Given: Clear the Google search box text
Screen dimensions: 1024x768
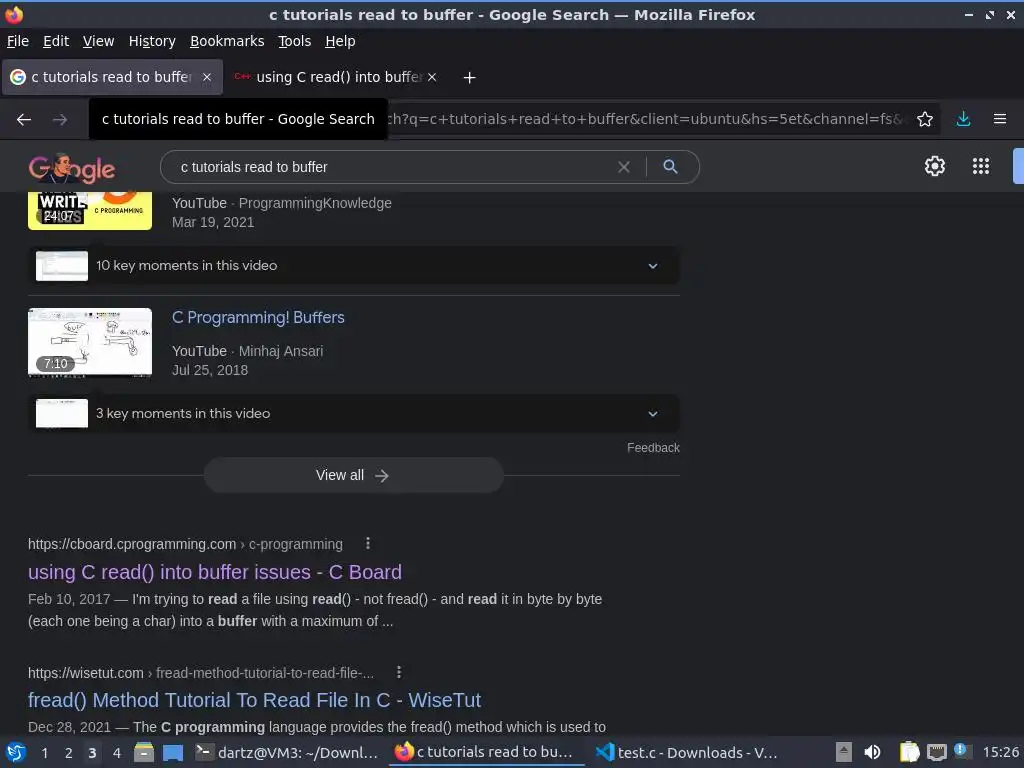Looking at the screenshot, I should pyautogui.click(x=624, y=167).
